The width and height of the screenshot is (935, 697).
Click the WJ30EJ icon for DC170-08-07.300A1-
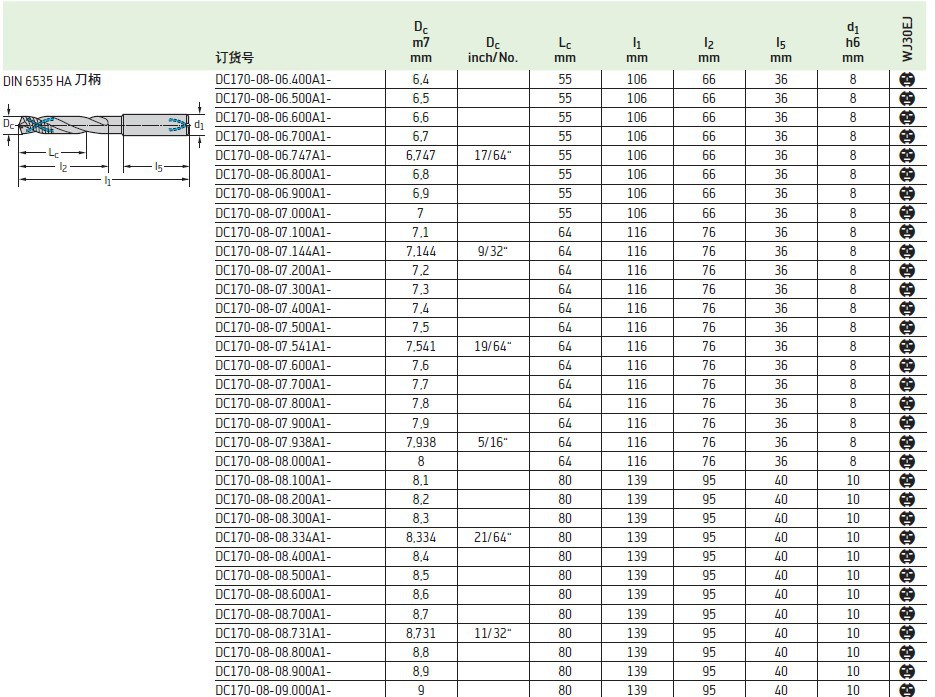(906, 289)
